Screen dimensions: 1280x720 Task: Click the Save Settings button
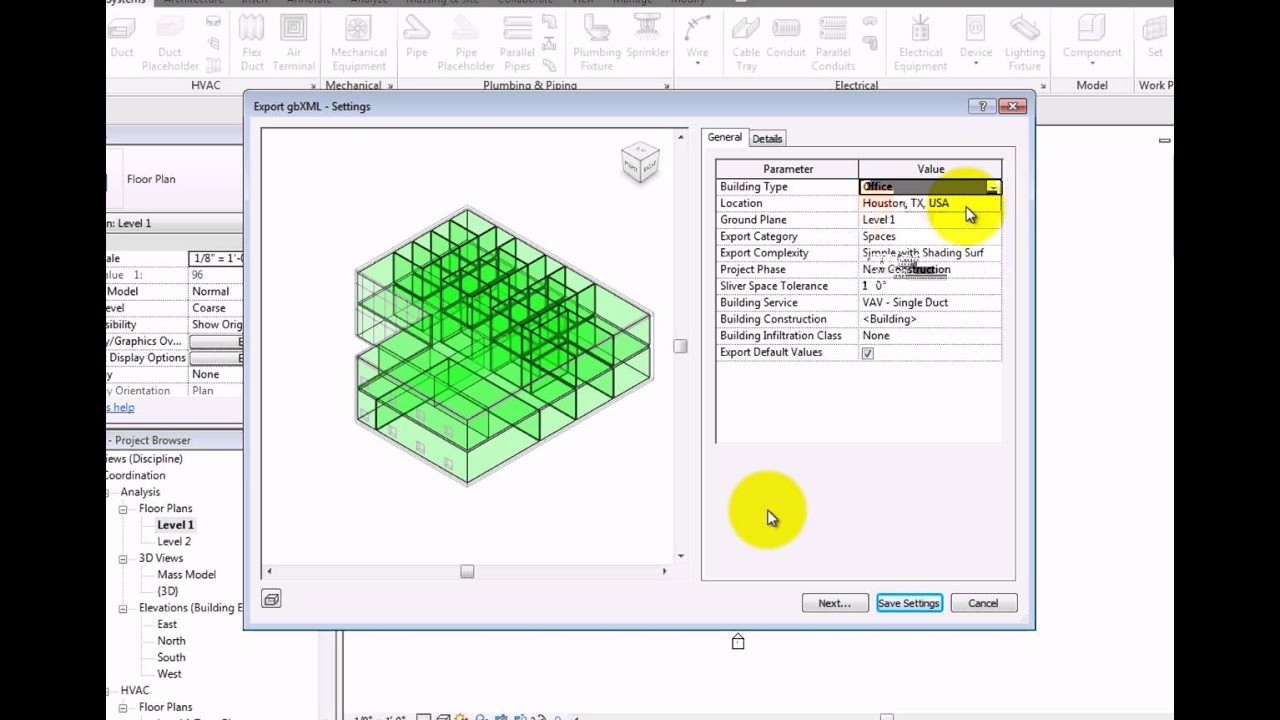pos(909,603)
